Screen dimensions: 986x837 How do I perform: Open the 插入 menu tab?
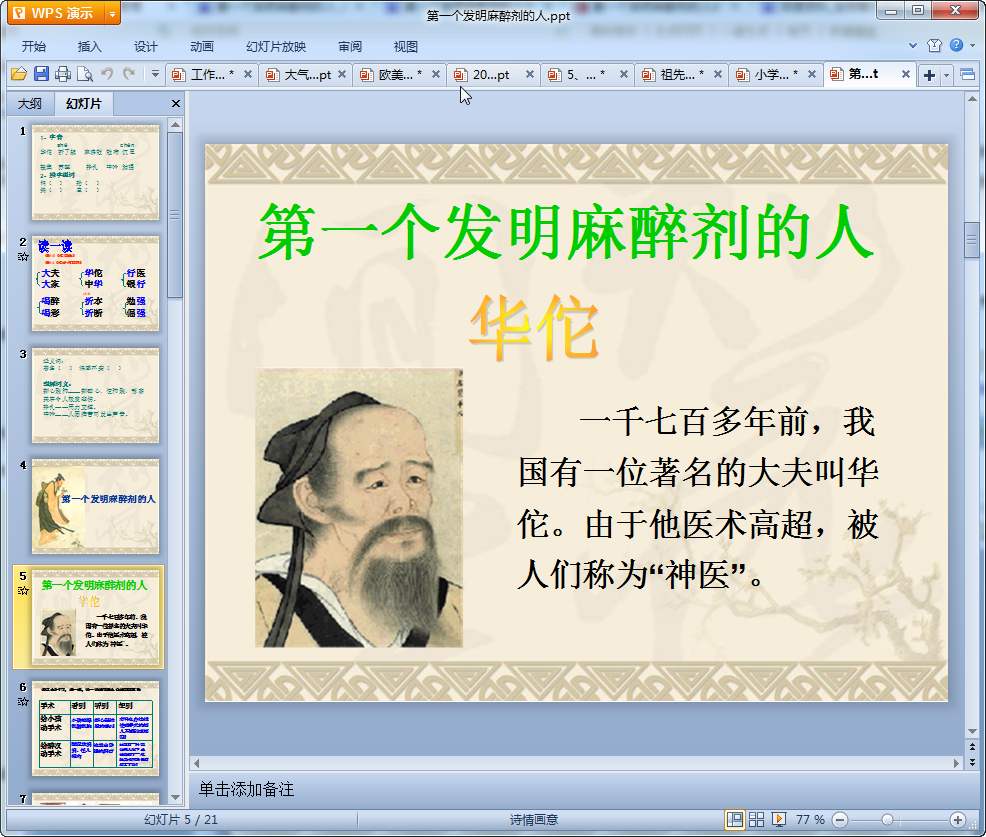coord(89,47)
